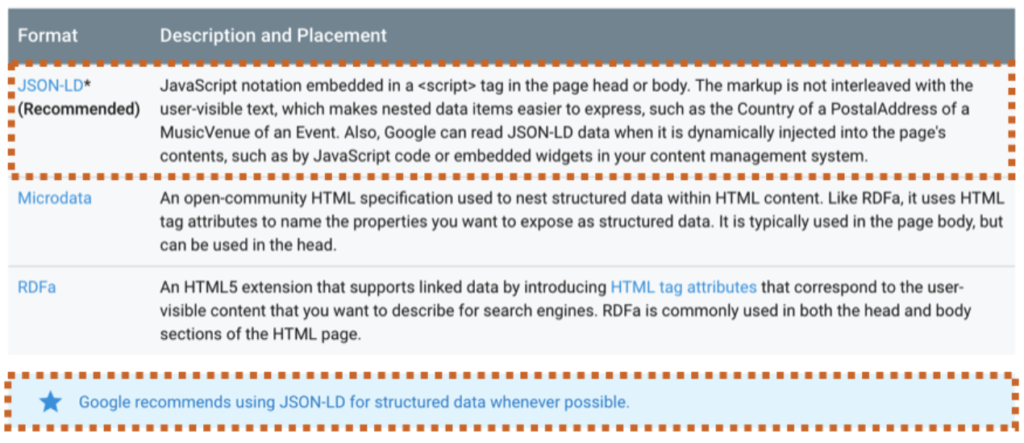1024x443 pixels.
Task: Open the JSON-LD format link
Action: tap(50, 86)
